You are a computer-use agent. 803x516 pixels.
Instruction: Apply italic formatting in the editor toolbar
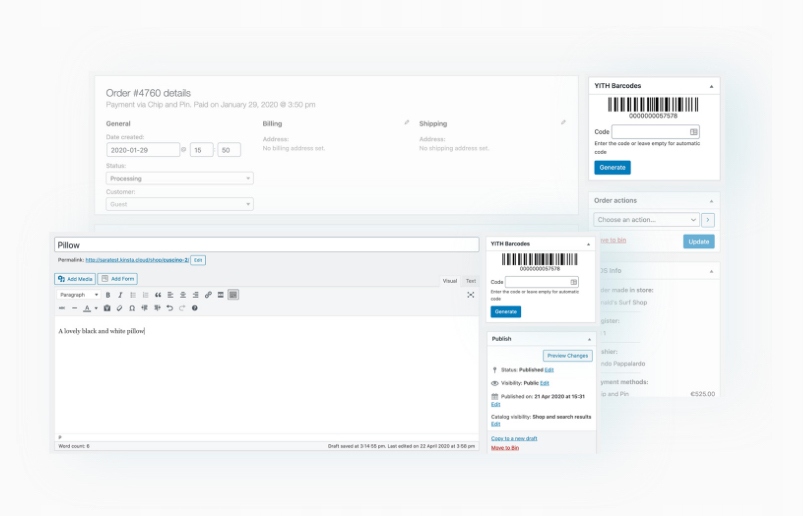tap(120, 295)
